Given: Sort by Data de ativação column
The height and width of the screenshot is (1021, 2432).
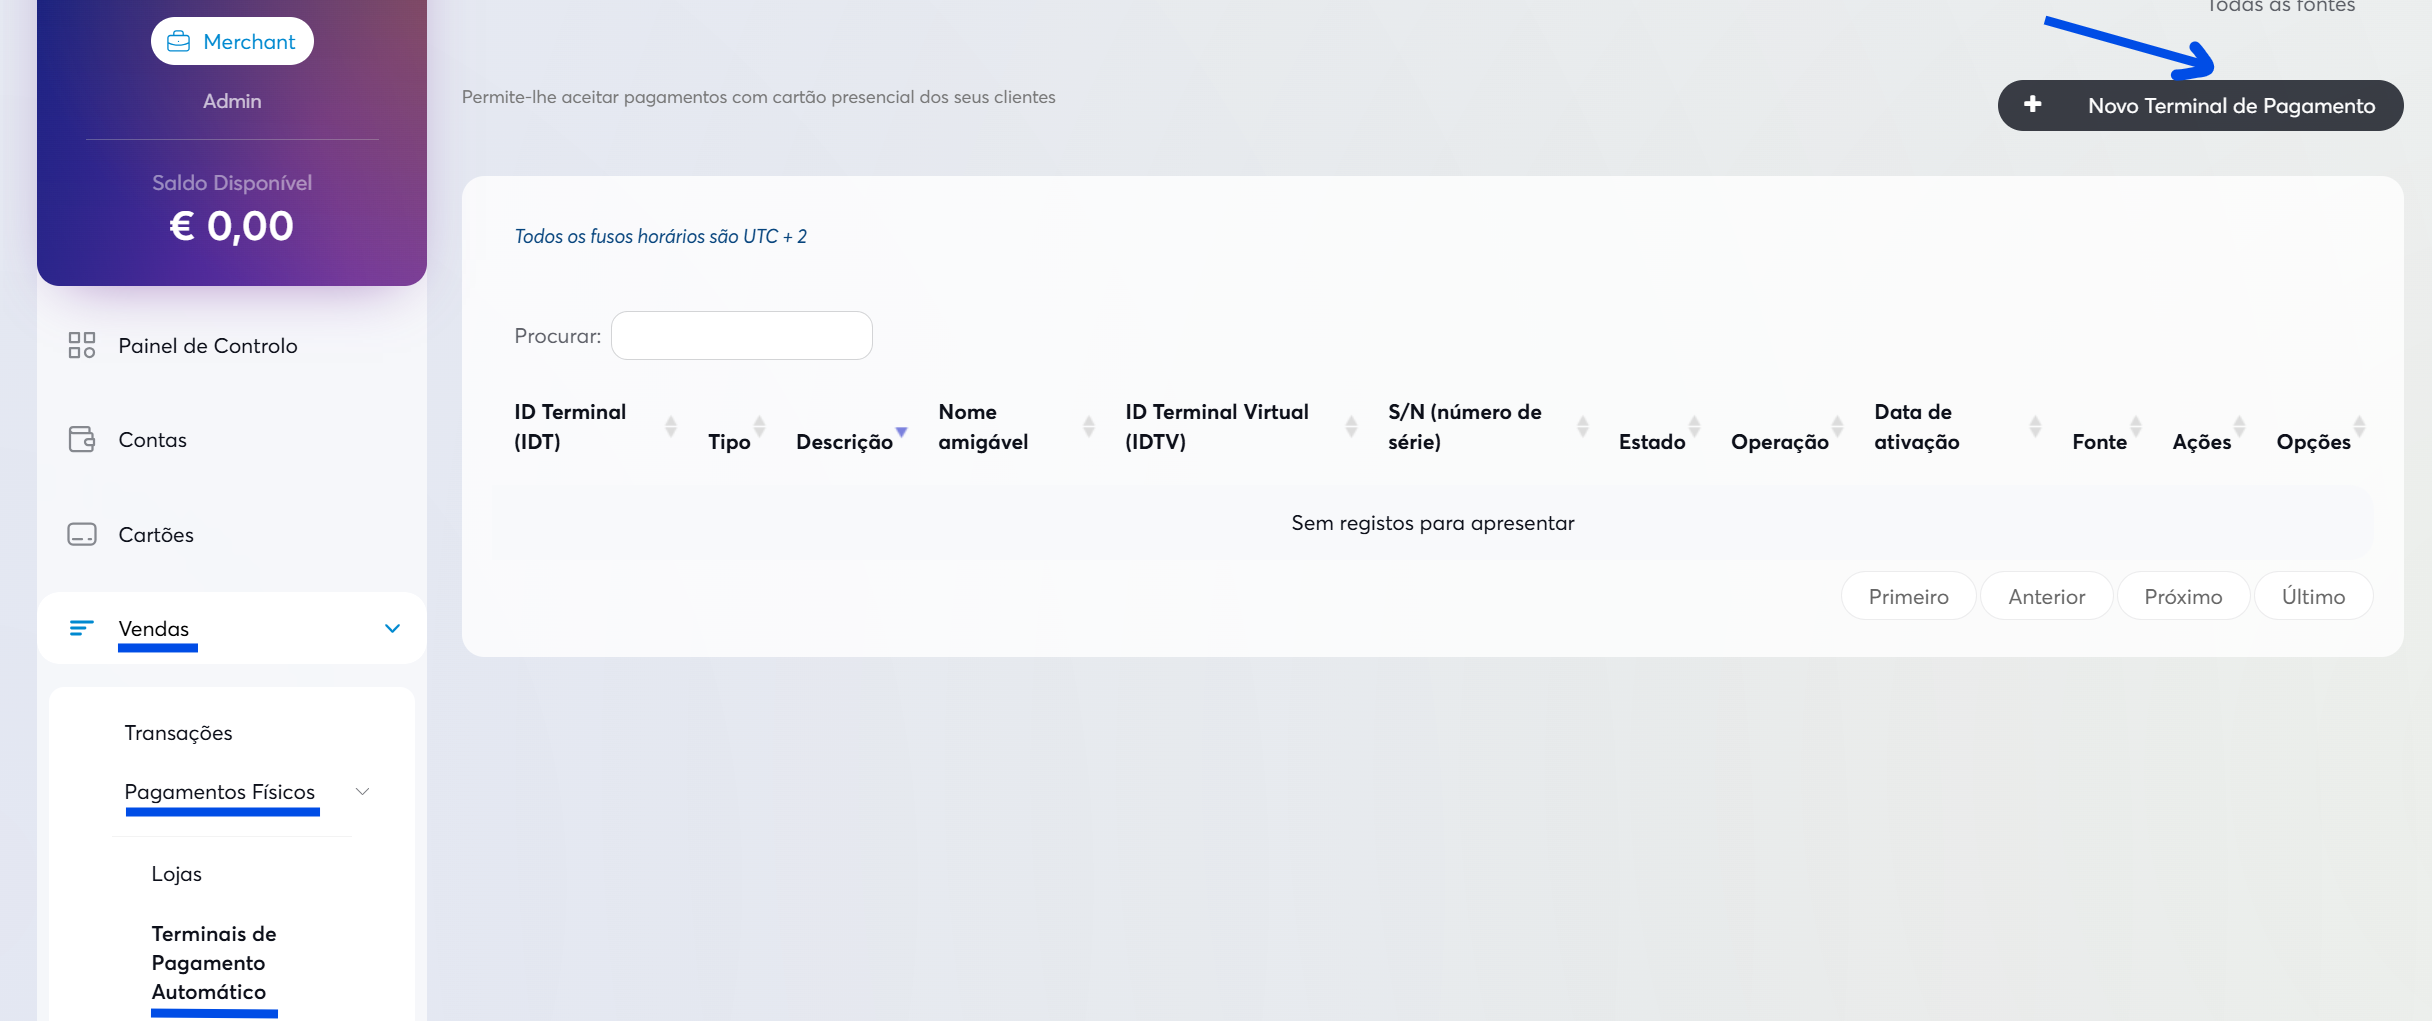Looking at the screenshot, I should coord(2034,427).
